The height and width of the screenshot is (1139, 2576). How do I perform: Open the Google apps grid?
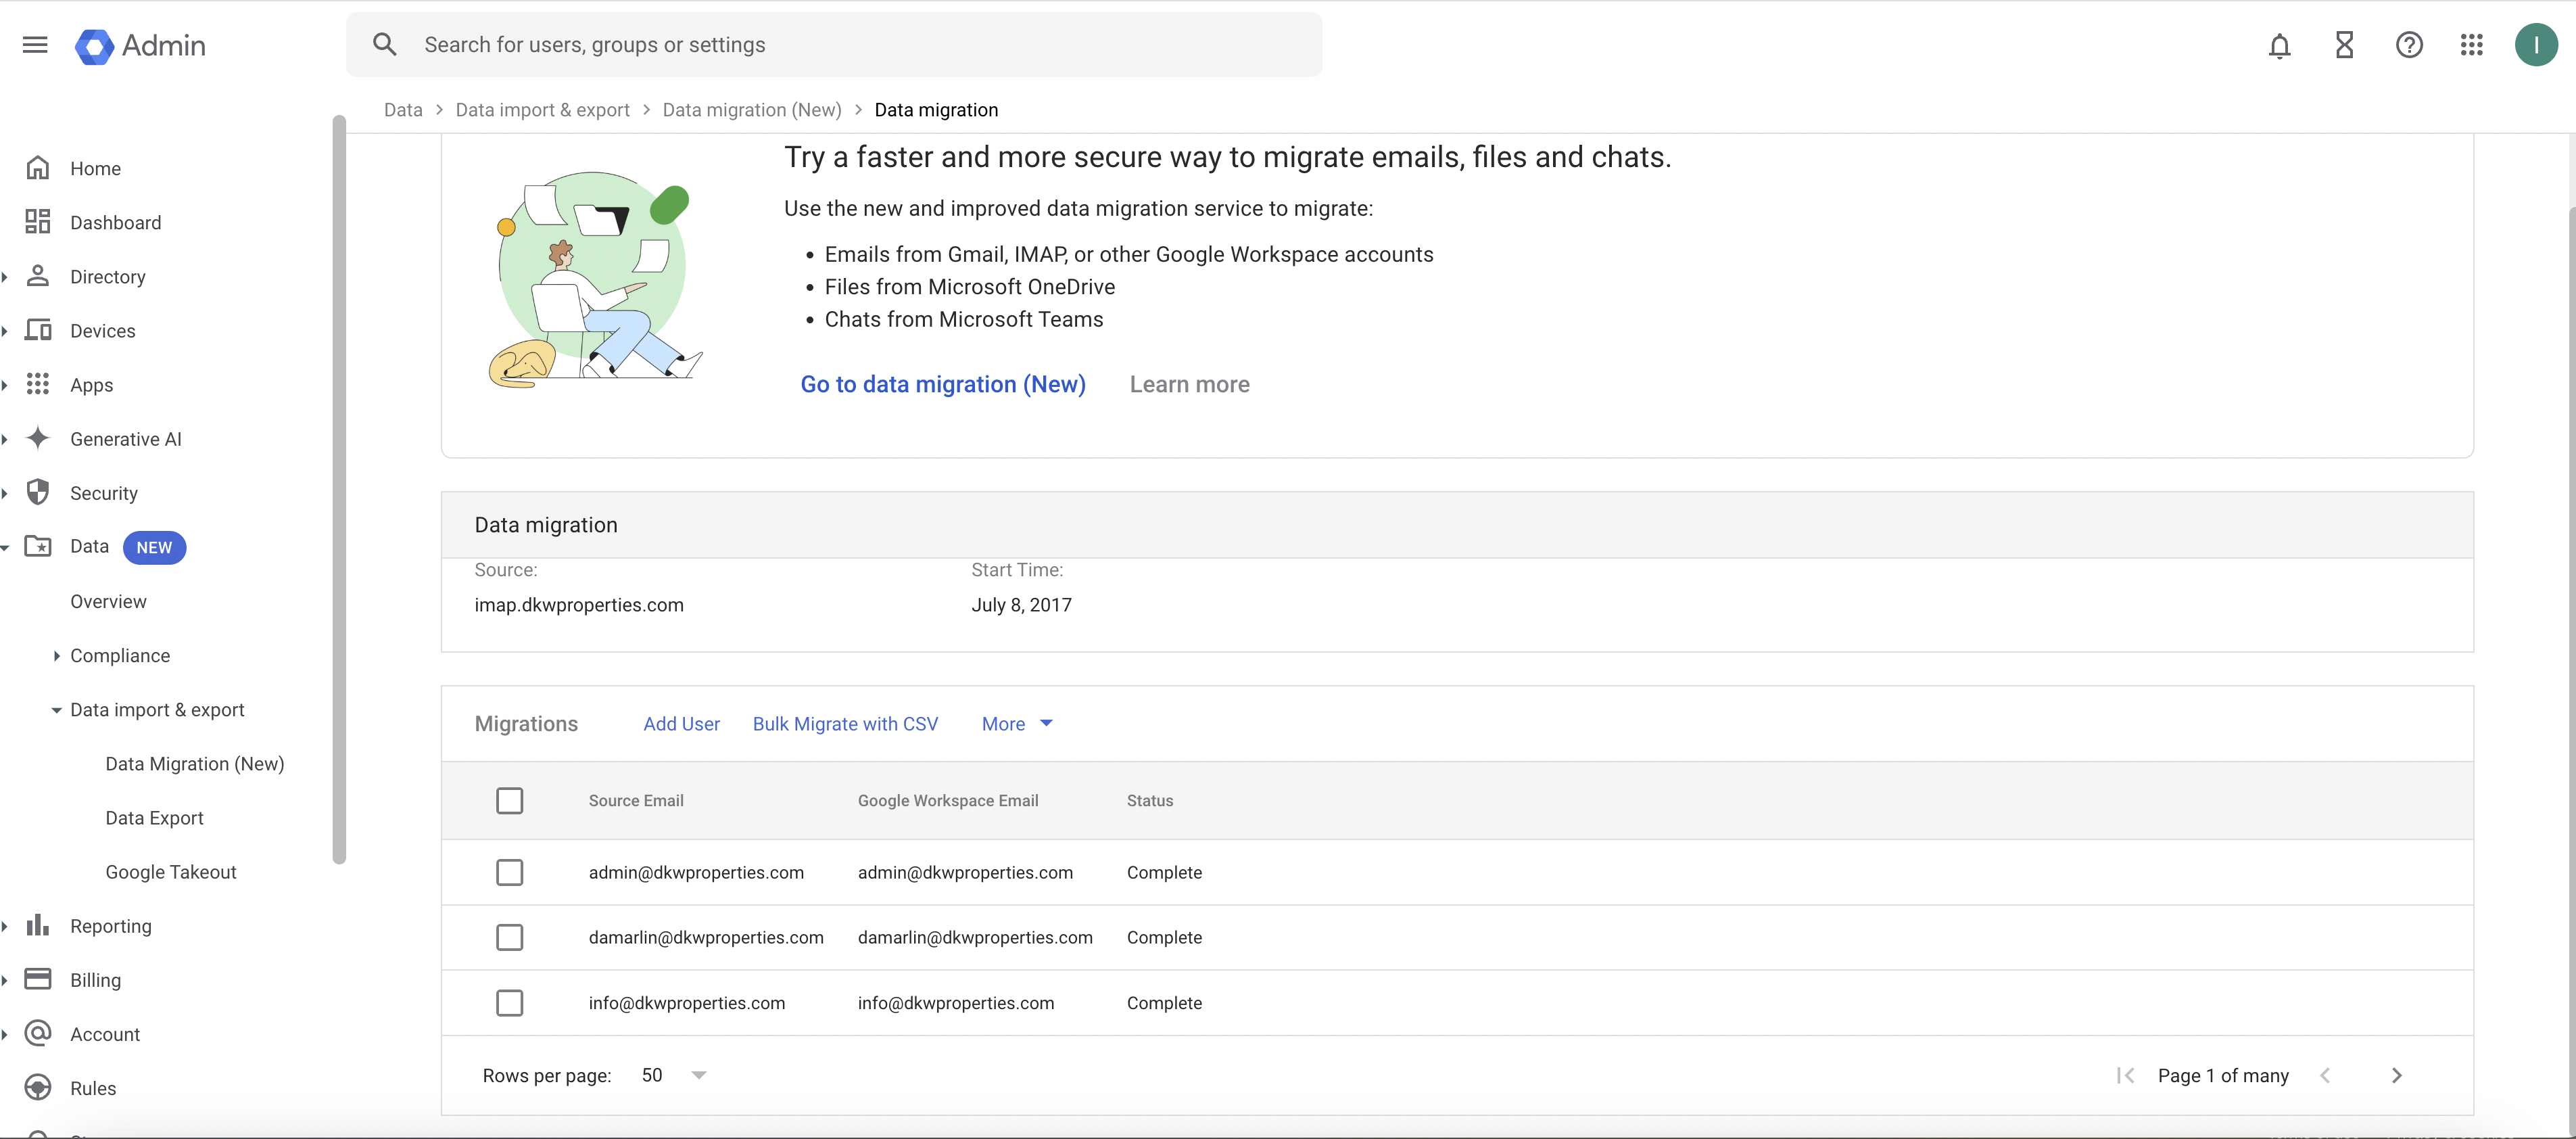[2471, 45]
